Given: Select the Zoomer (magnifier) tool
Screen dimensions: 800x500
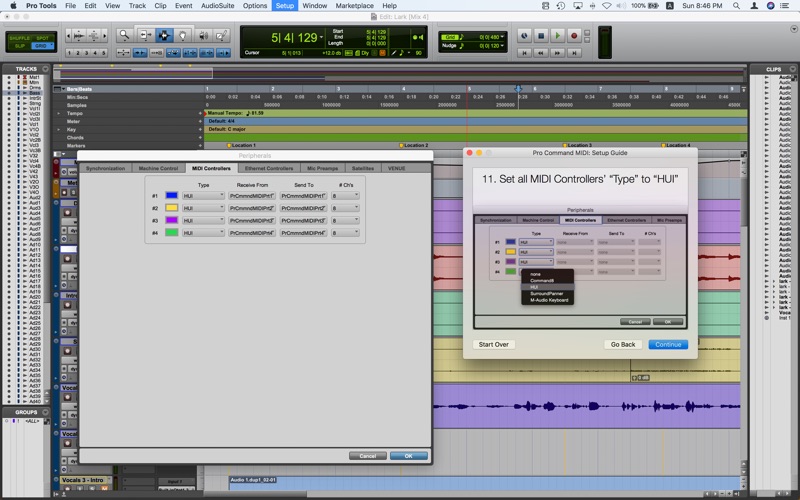Looking at the screenshot, I should 123,35.
